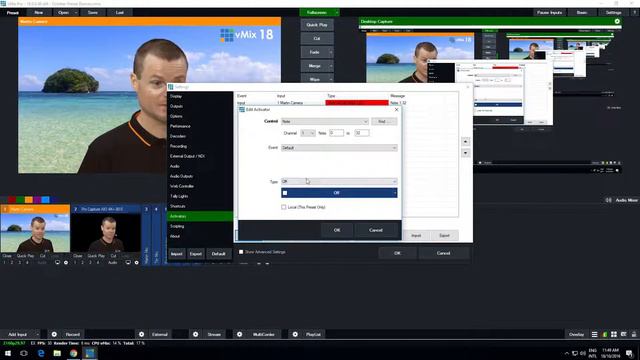This screenshot has height=360, width=640.
Task: Click Cut transition button
Action: coord(317,38)
